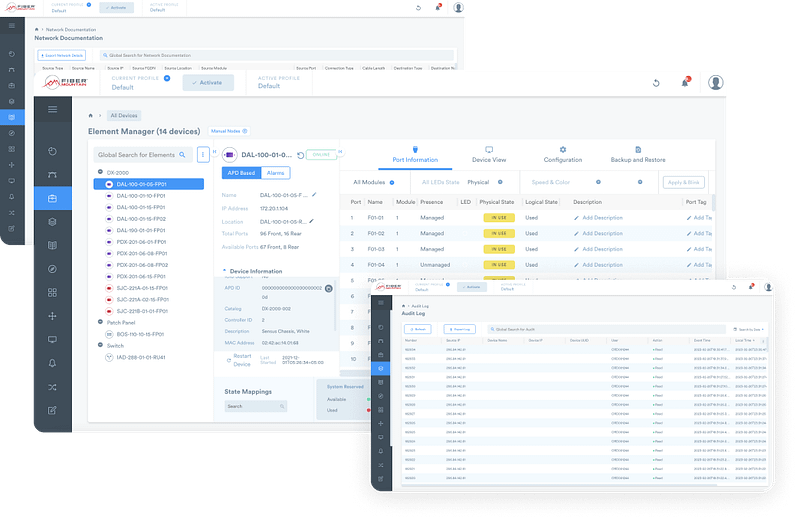The height and width of the screenshot is (522, 800).
Task: Click the stacked hexagon icon in Element Manager sidebar
Action: coord(53,222)
